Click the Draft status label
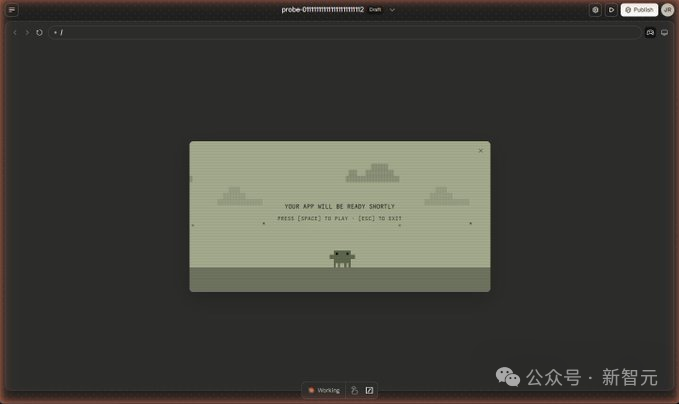This screenshot has width=679, height=404. [375, 10]
